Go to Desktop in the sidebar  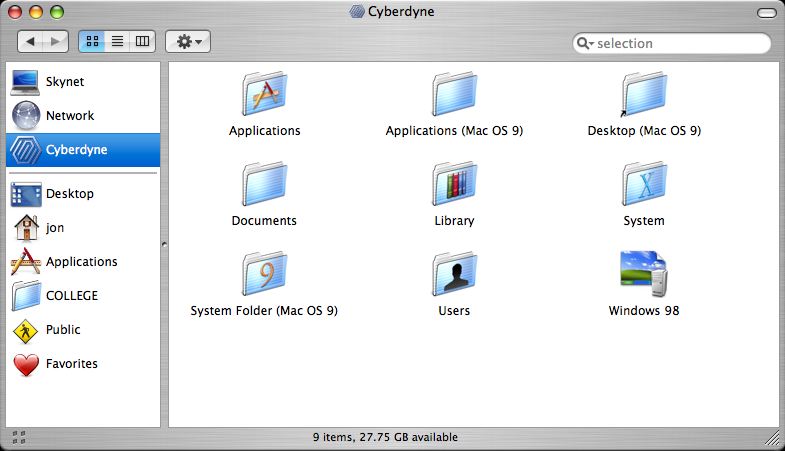coord(83,194)
